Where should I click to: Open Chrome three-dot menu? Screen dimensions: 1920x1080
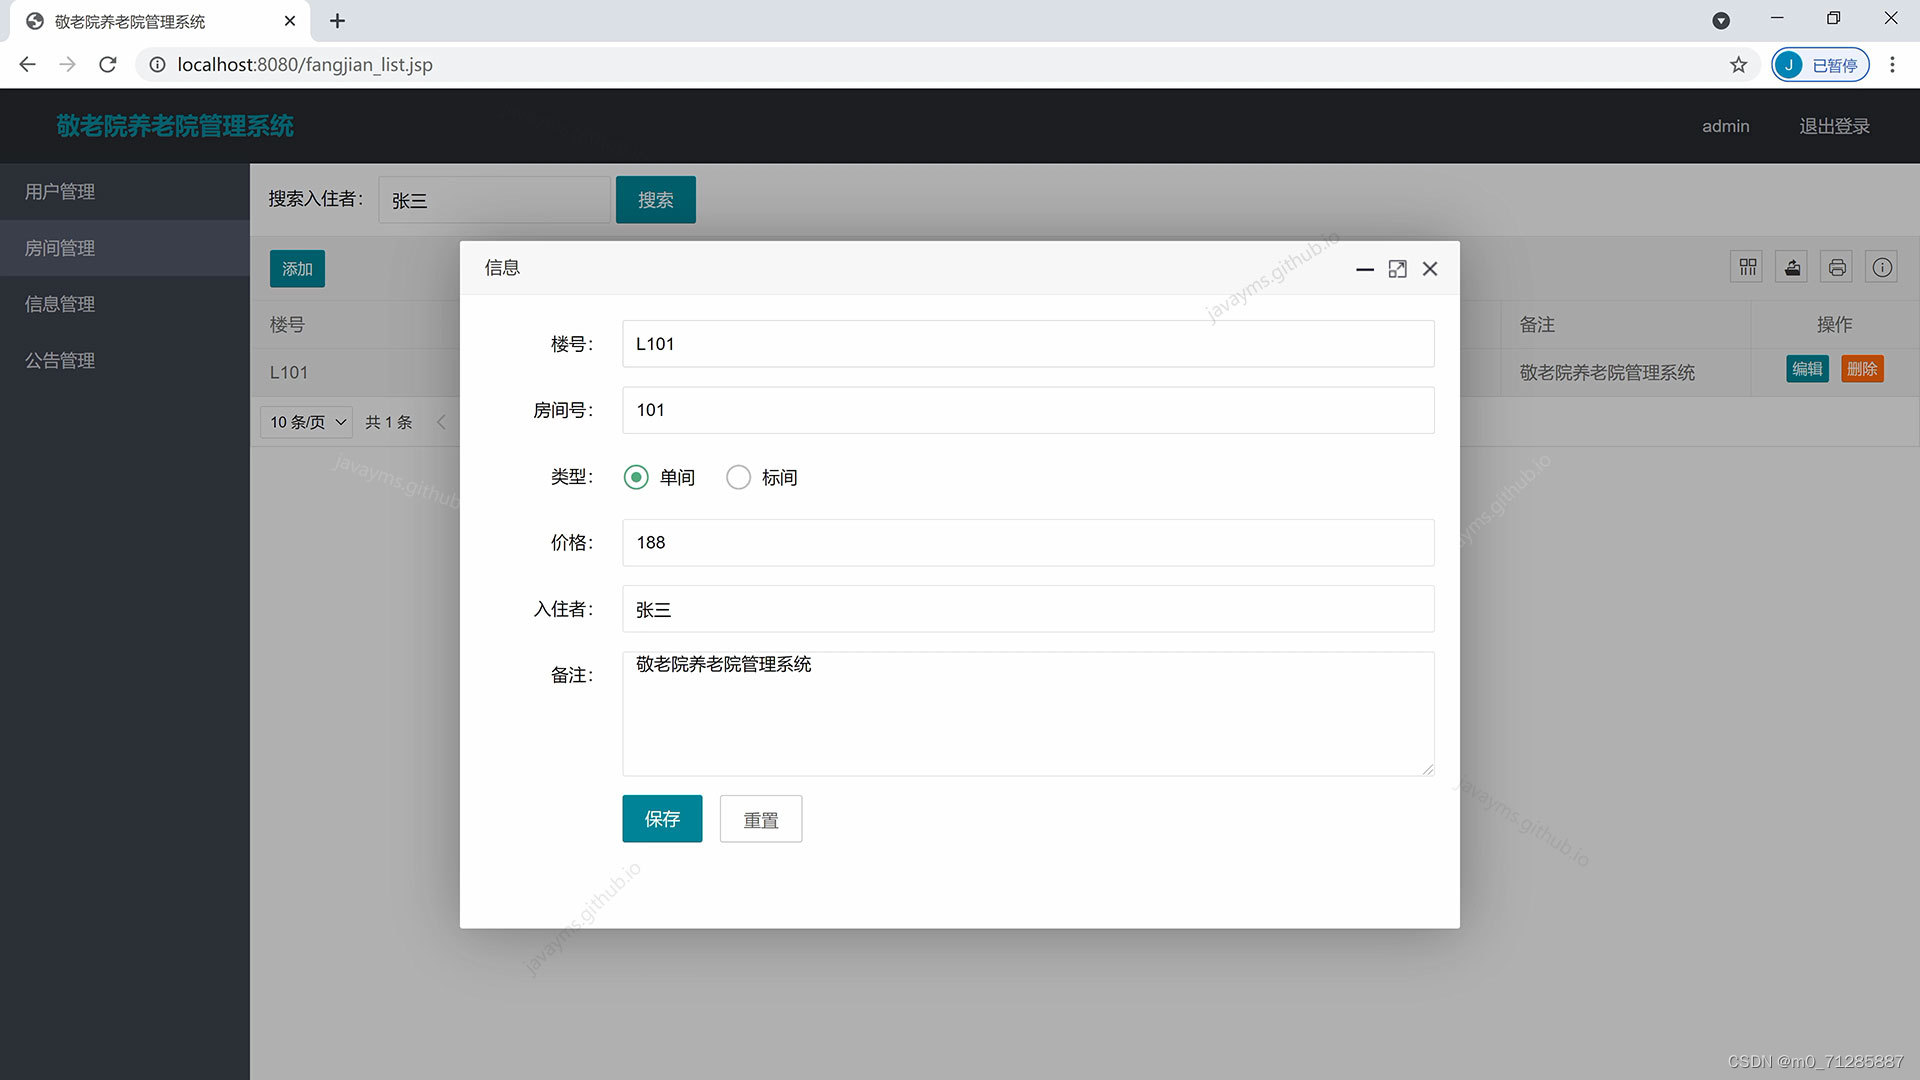(x=1892, y=65)
